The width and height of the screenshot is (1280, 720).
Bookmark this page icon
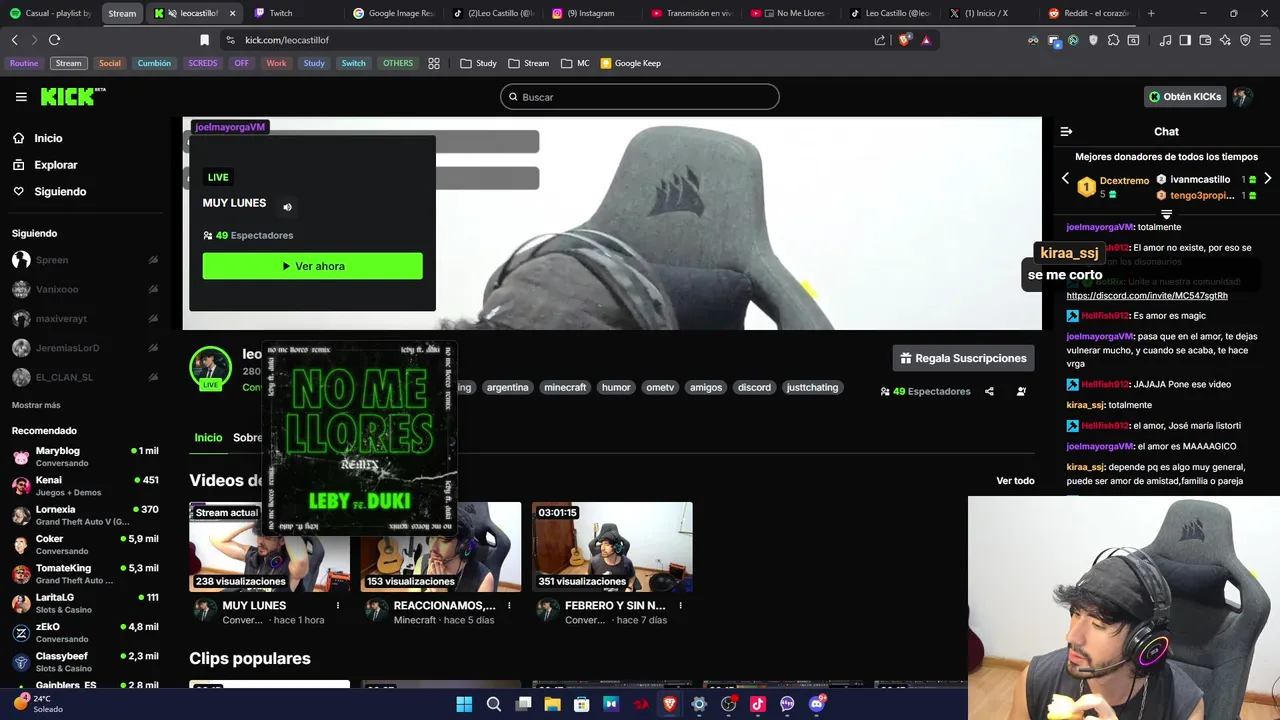(204, 40)
